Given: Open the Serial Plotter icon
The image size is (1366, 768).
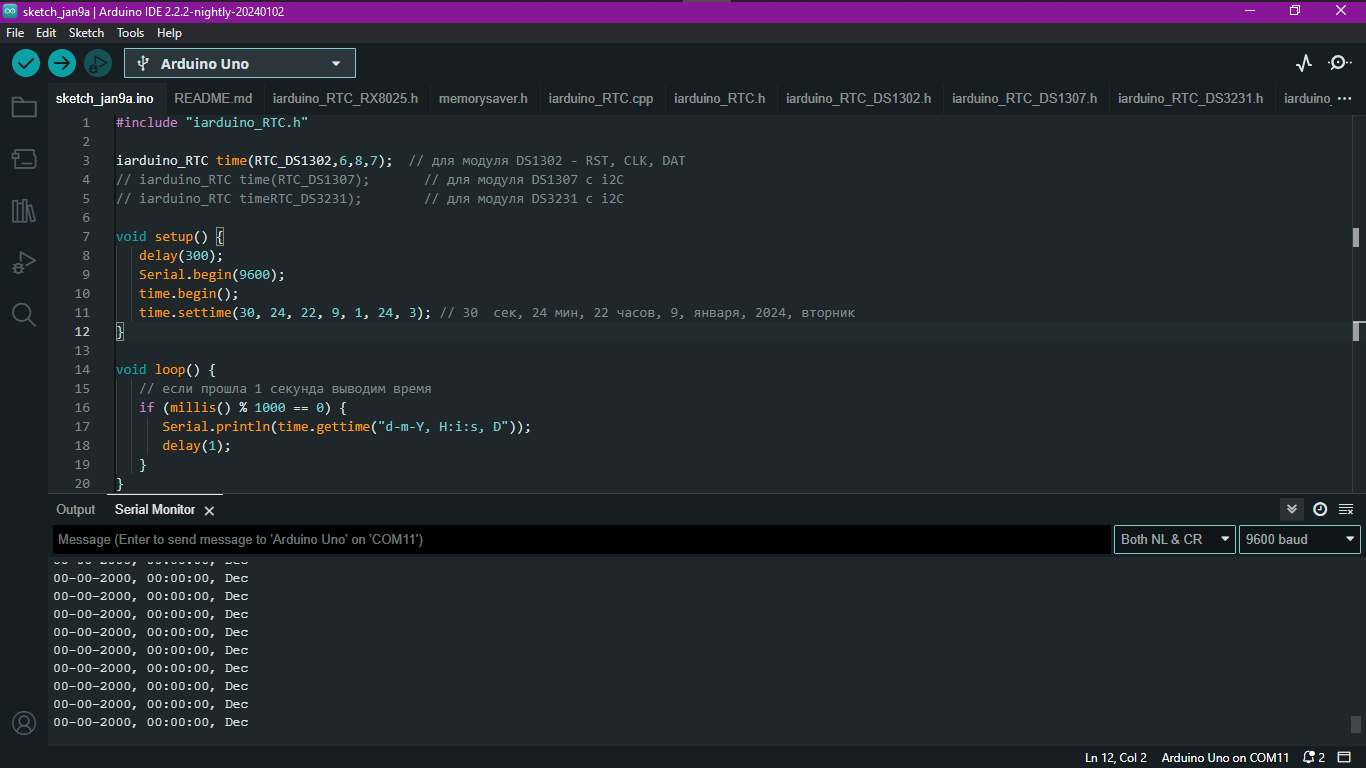Looking at the screenshot, I should (1304, 63).
